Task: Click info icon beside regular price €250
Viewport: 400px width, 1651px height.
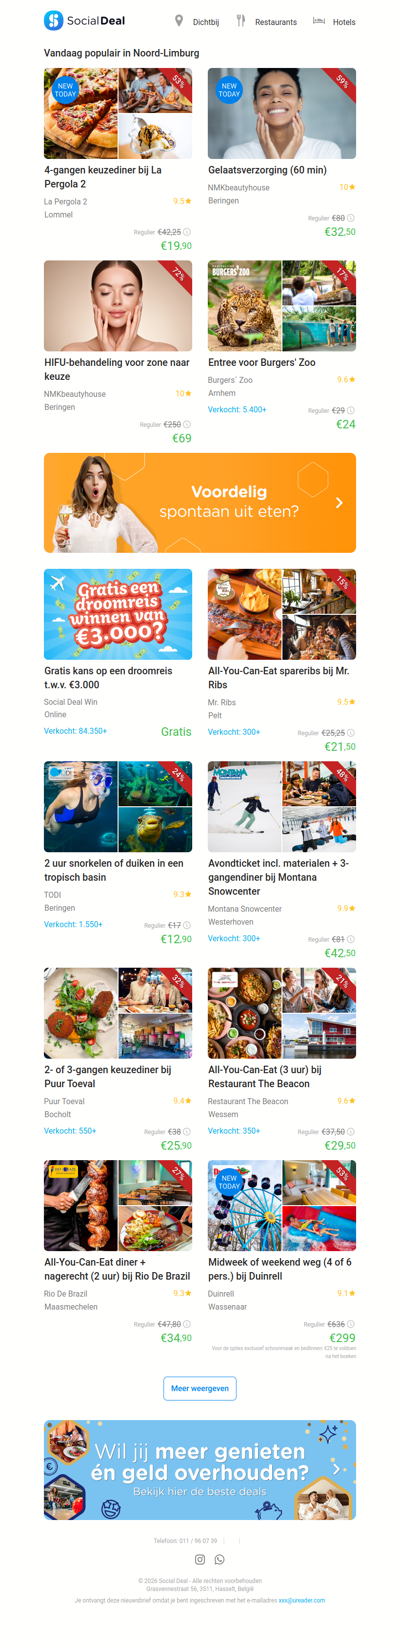Action: pos(187,424)
